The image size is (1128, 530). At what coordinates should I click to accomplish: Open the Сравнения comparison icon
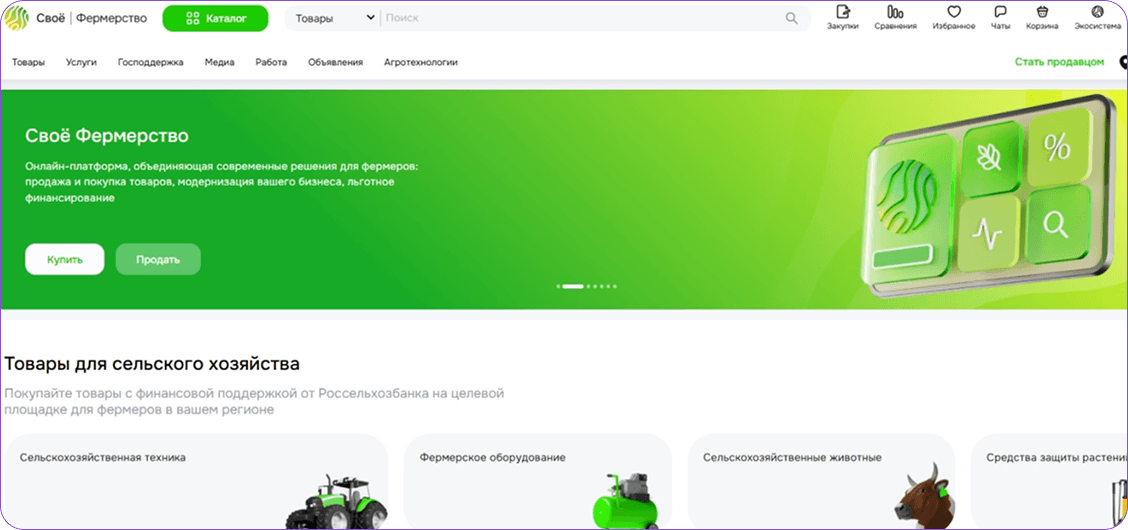(895, 13)
